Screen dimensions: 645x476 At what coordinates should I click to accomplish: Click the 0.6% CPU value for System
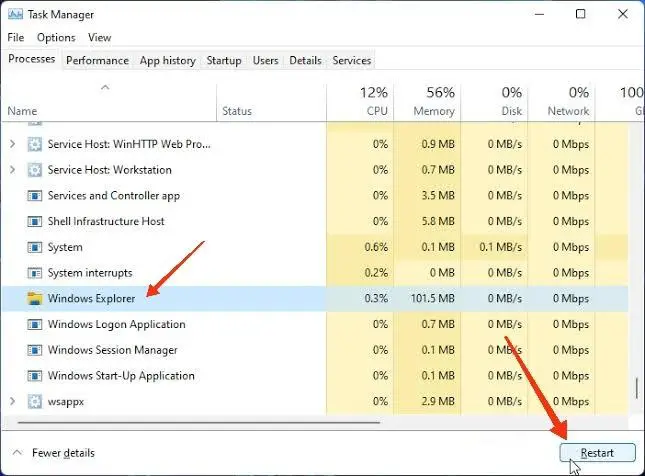tap(376, 247)
